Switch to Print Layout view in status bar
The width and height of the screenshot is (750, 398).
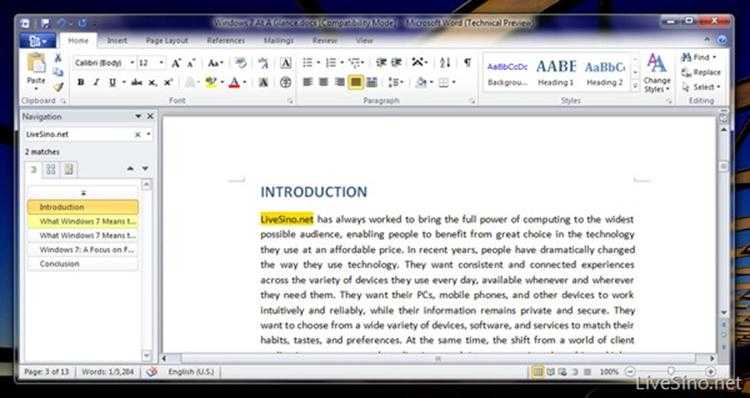click(538, 372)
